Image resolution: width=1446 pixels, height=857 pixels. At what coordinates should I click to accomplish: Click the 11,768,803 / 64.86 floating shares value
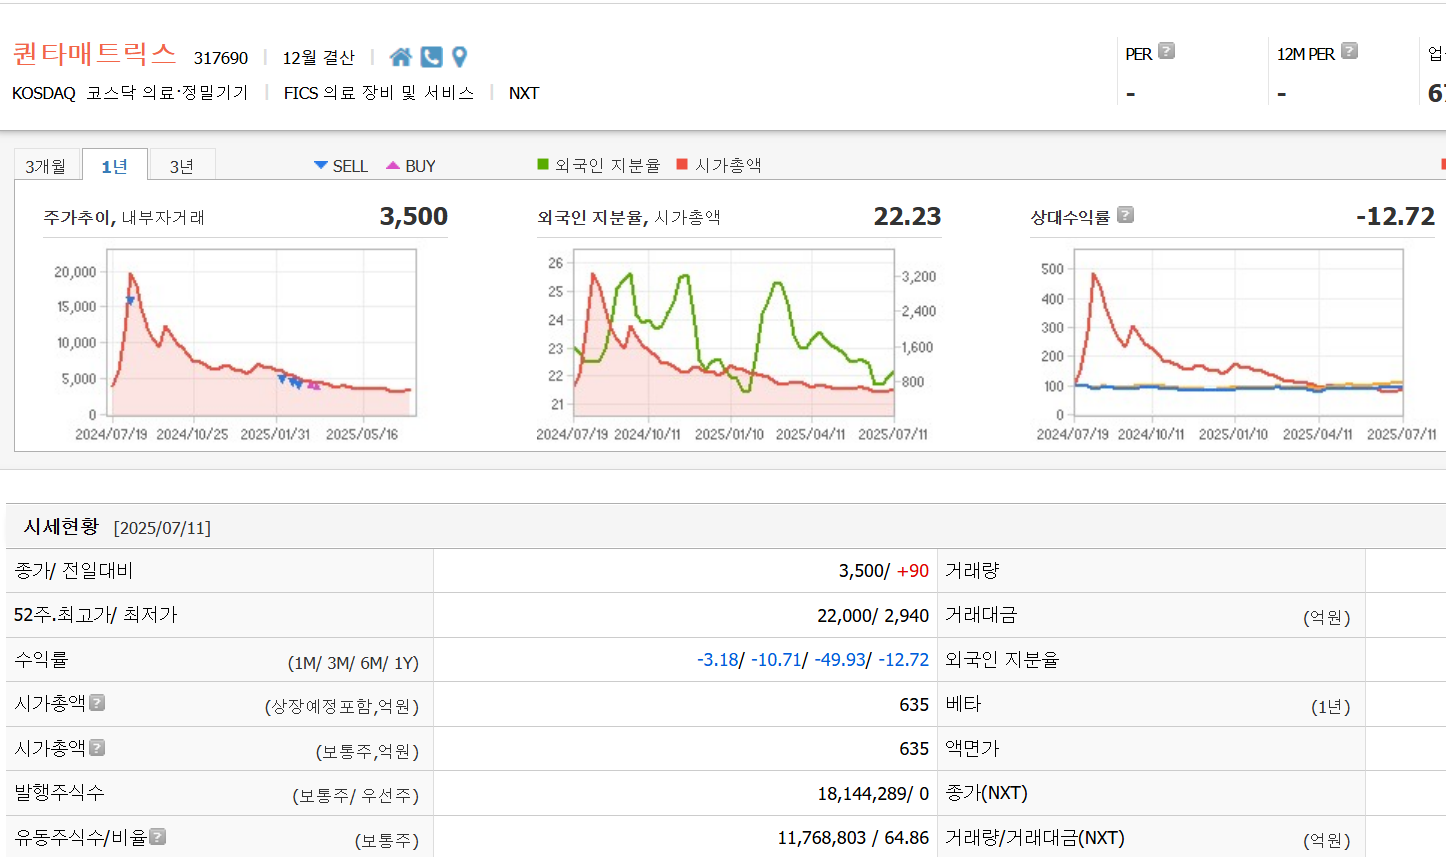coord(853,838)
